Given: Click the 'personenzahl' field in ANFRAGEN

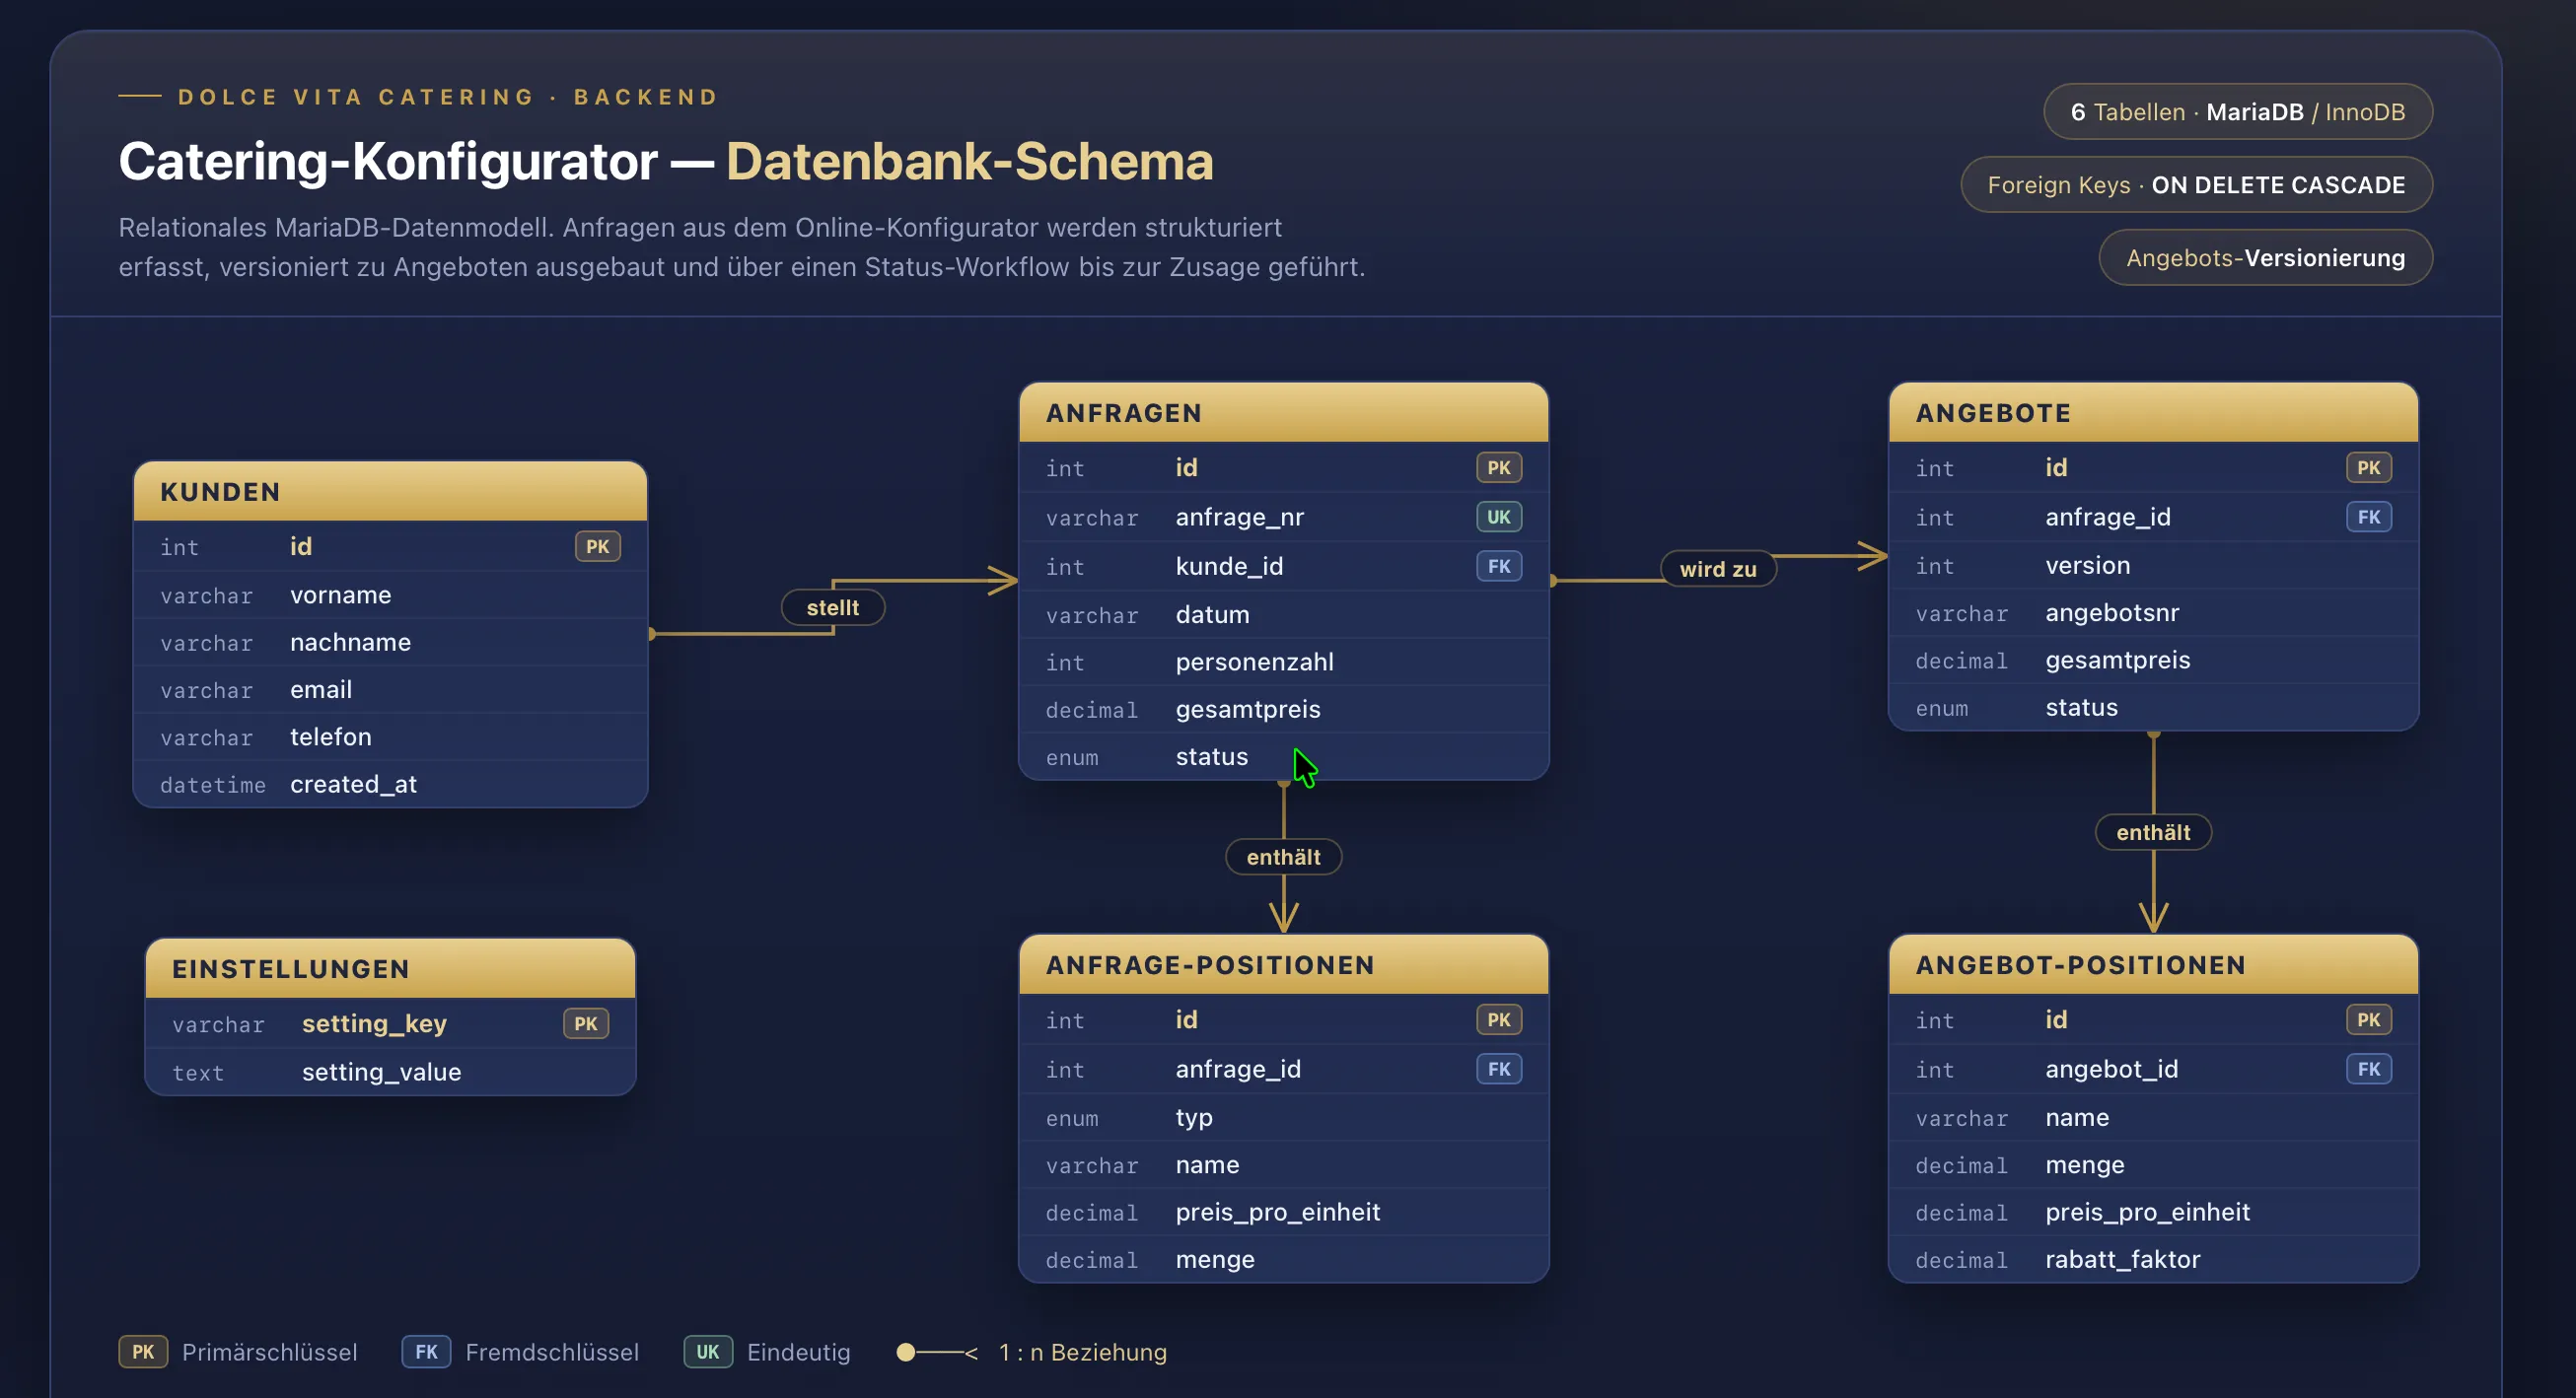Looking at the screenshot, I should click(x=1283, y=661).
